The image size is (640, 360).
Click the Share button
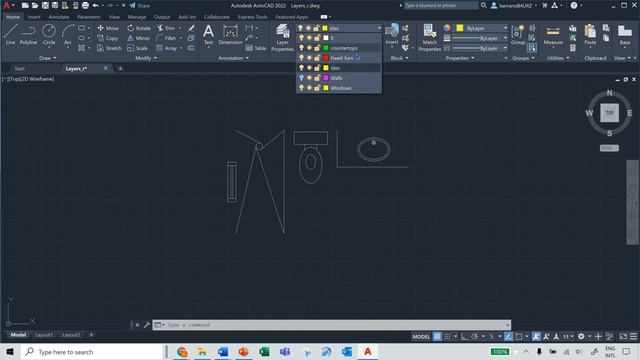tap(140, 5)
